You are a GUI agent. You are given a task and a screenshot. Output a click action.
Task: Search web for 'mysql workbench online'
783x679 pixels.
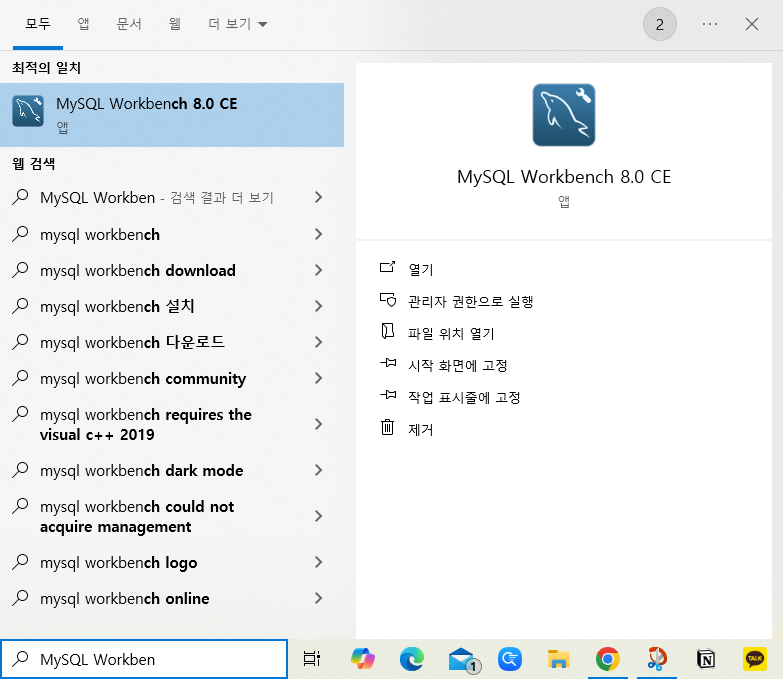[124, 598]
